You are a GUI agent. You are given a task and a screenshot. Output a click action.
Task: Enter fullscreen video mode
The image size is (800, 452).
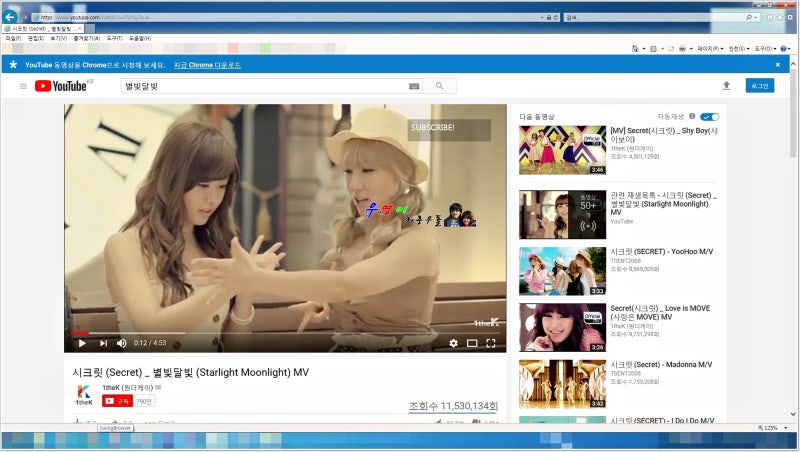(x=491, y=343)
